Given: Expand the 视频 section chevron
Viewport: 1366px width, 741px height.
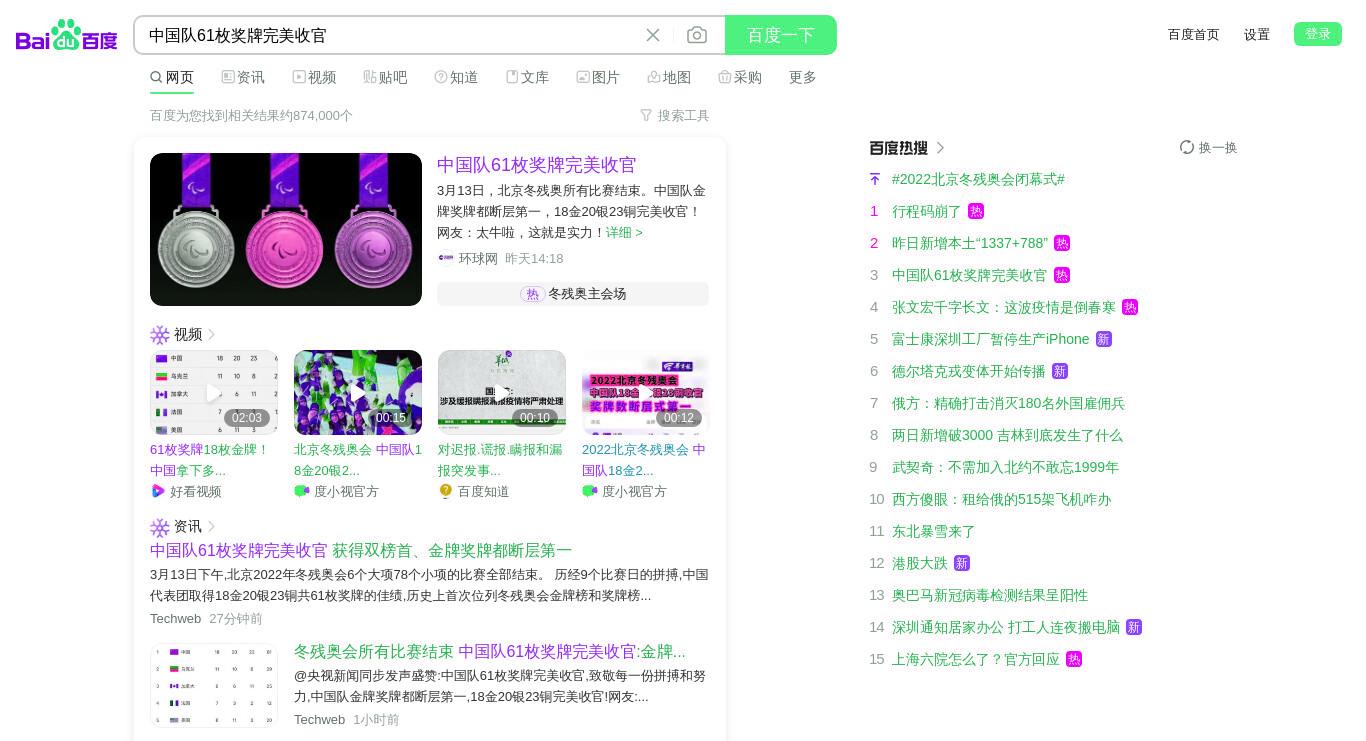Looking at the screenshot, I should pyautogui.click(x=211, y=335).
